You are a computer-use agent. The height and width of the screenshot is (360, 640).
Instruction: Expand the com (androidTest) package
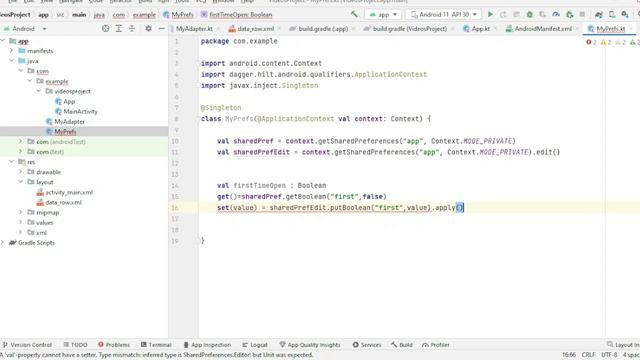click(x=20, y=141)
